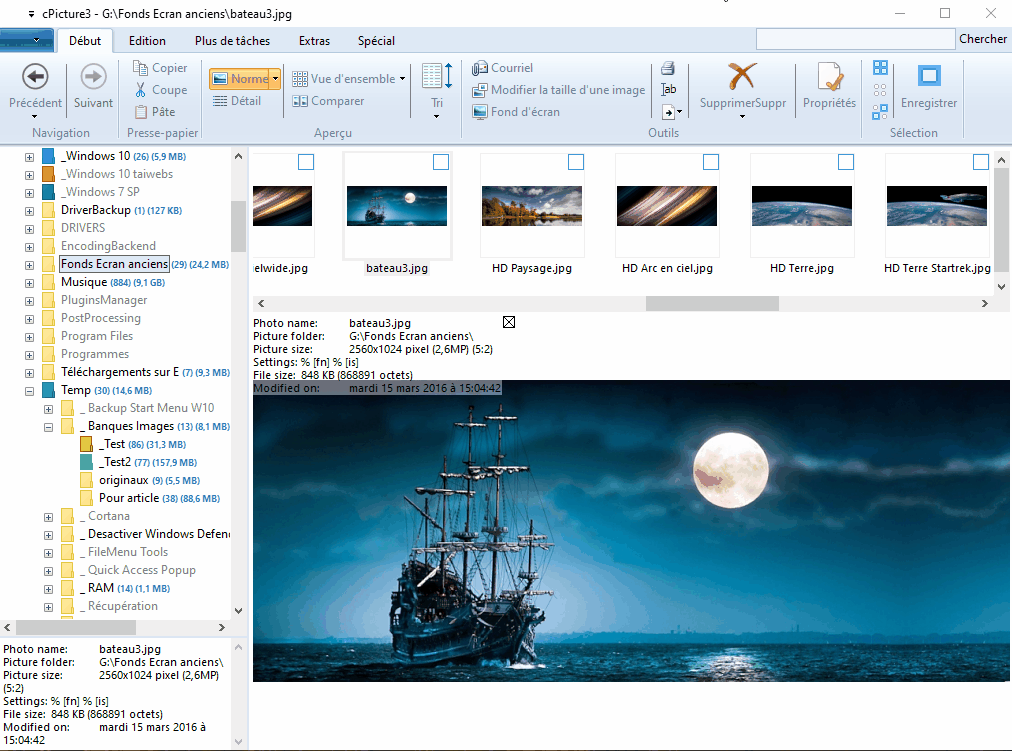The width and height of the screenshot is (1012, 751).
Task: Set image as Fond d'écran
Action: point(516,112)
